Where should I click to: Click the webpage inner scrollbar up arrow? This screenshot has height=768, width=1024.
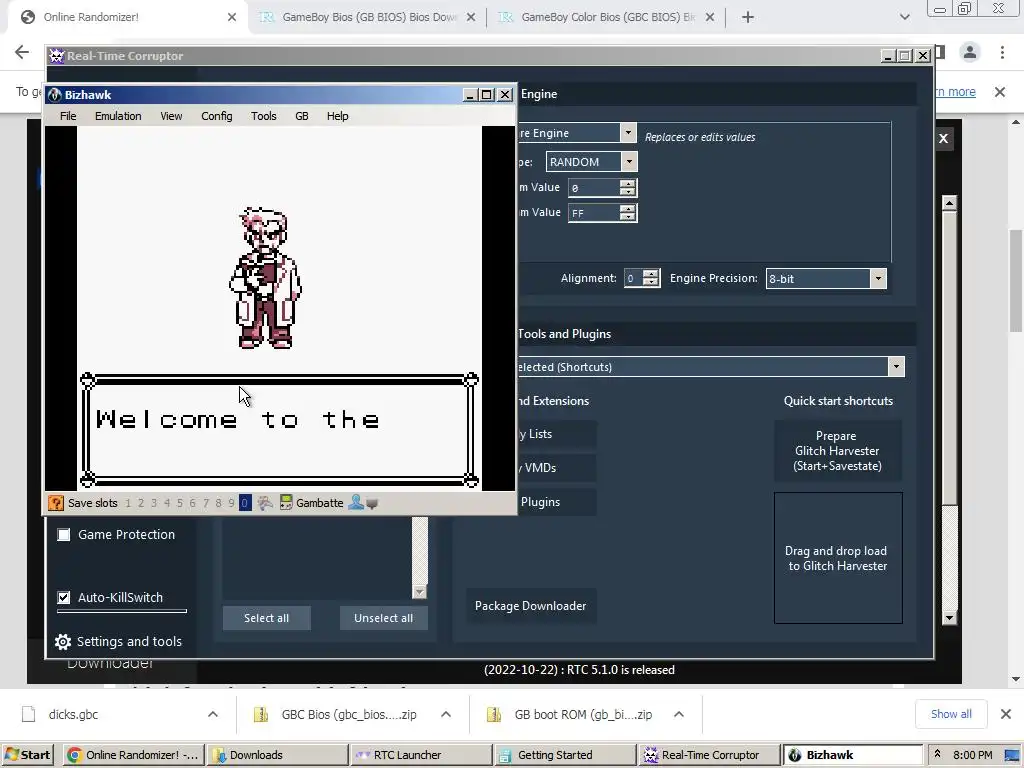click(x=950, y=203)
